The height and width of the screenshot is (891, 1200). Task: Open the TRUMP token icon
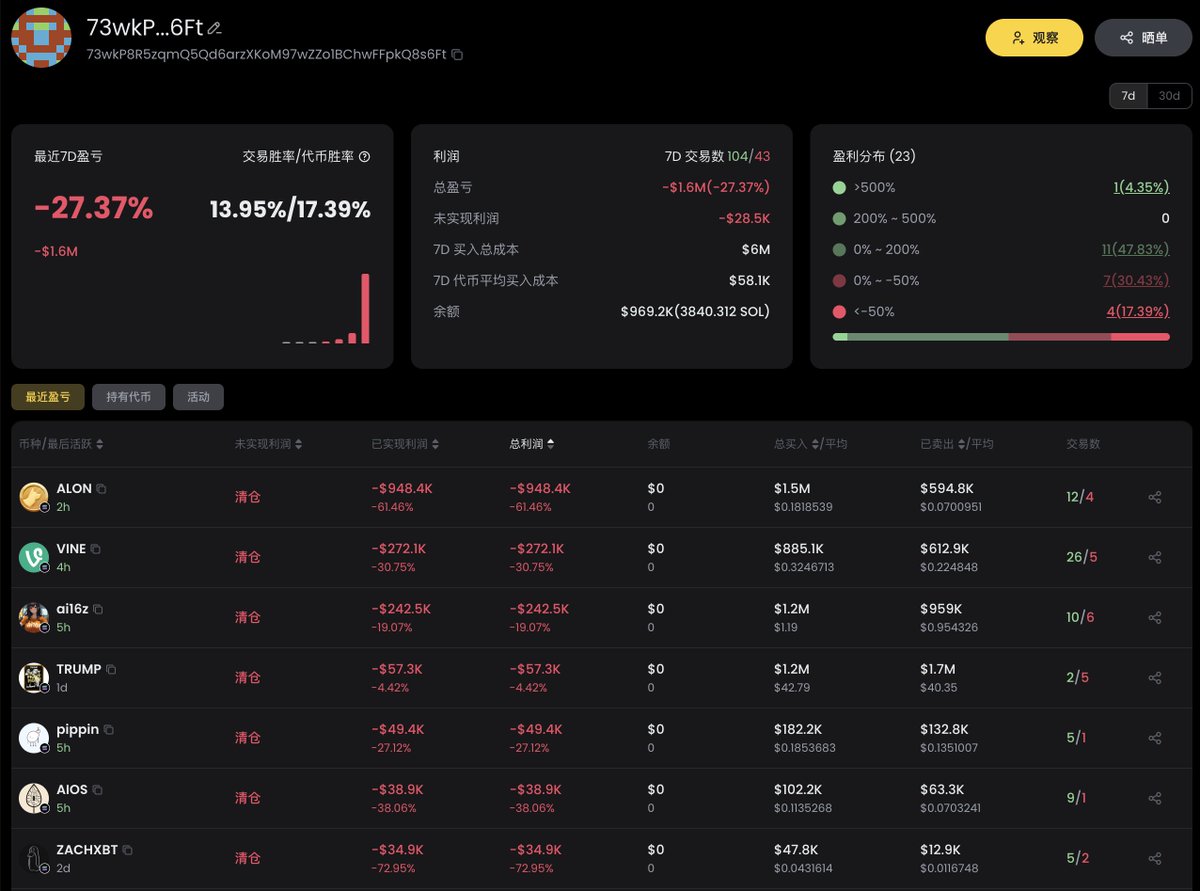(x=34, y=677)
